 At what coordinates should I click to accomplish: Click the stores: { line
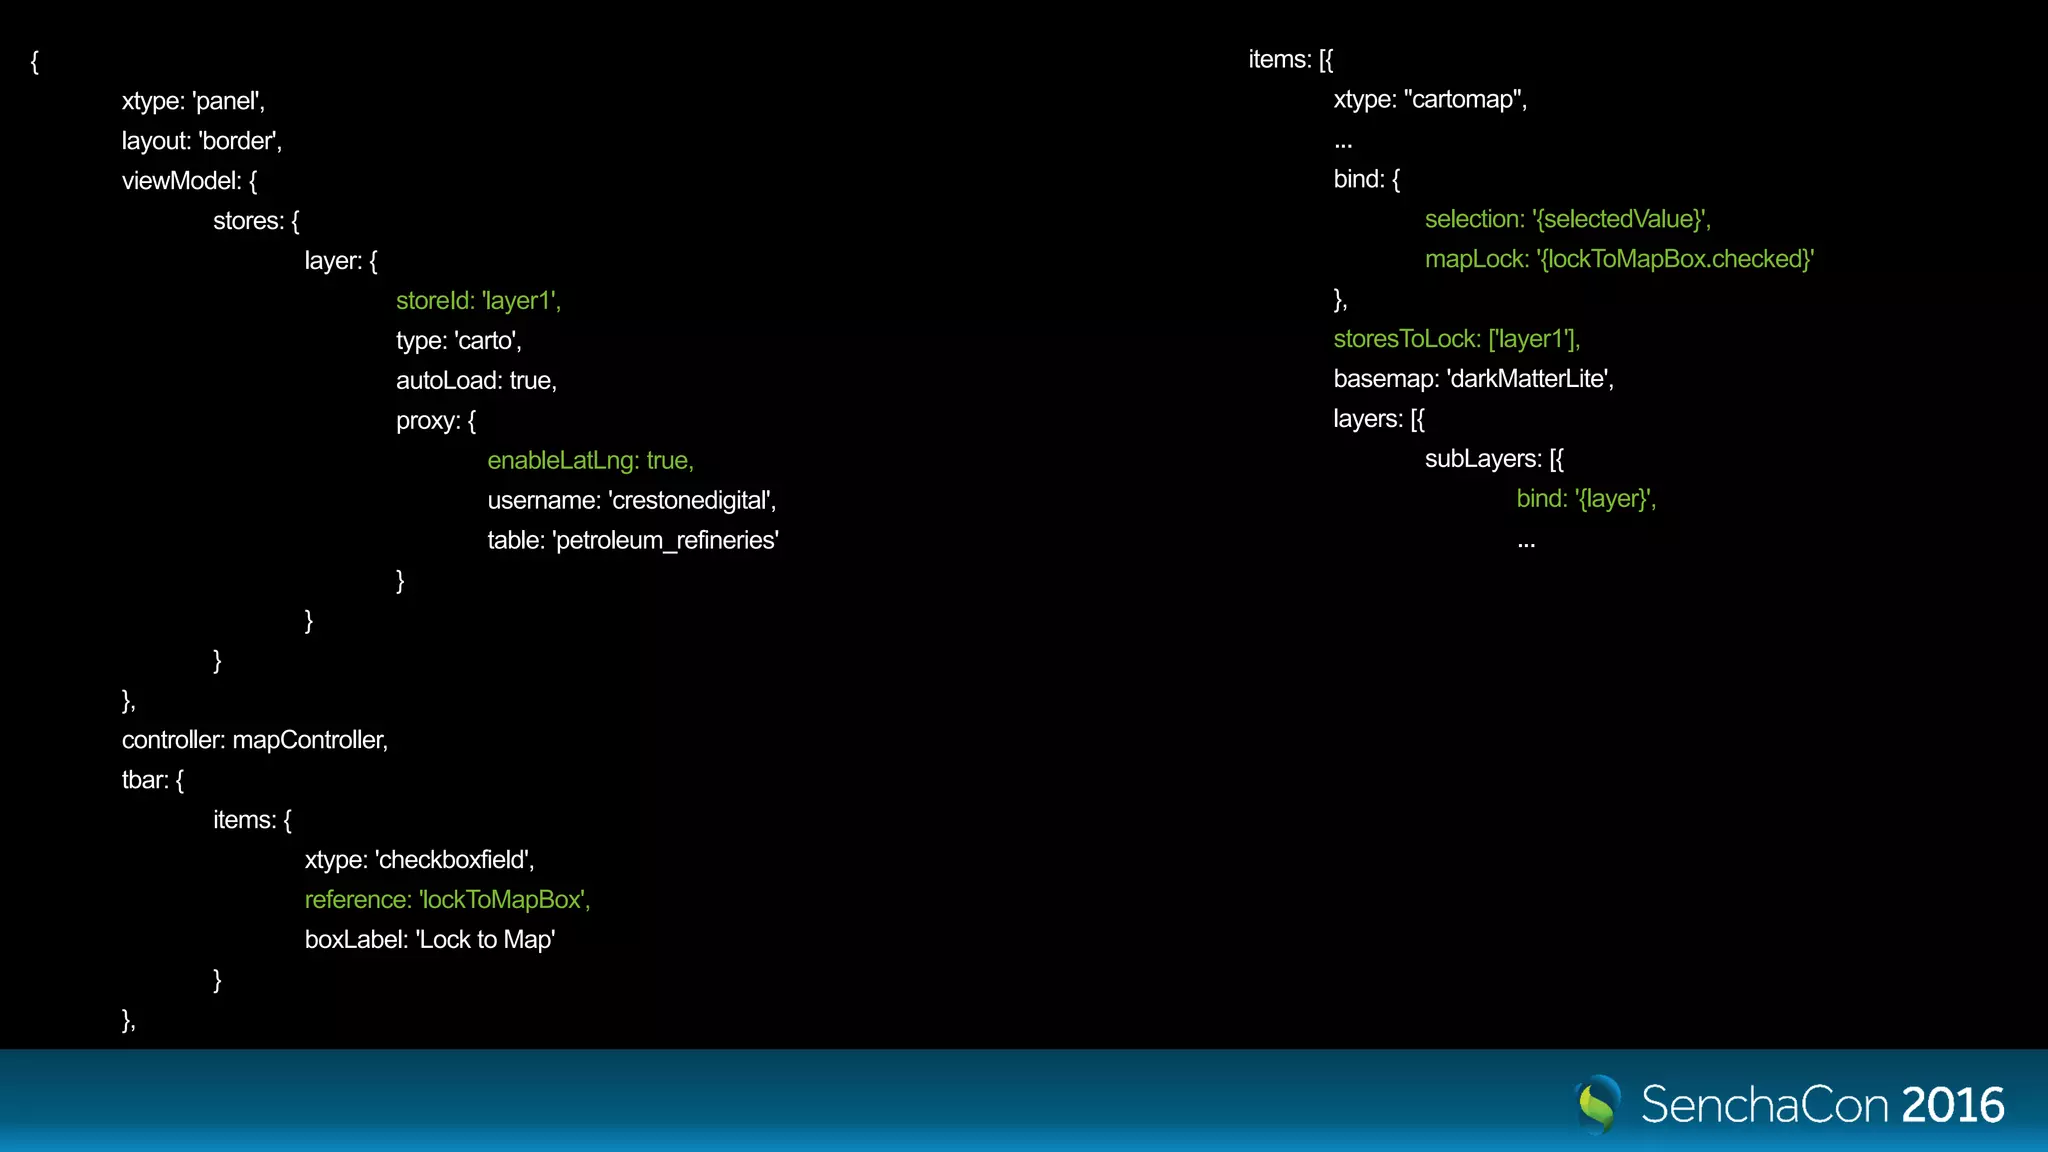[256, 221]
